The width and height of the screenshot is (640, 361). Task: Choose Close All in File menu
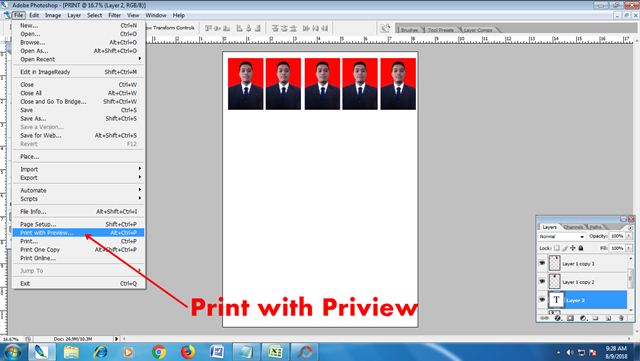click(78, 93)
